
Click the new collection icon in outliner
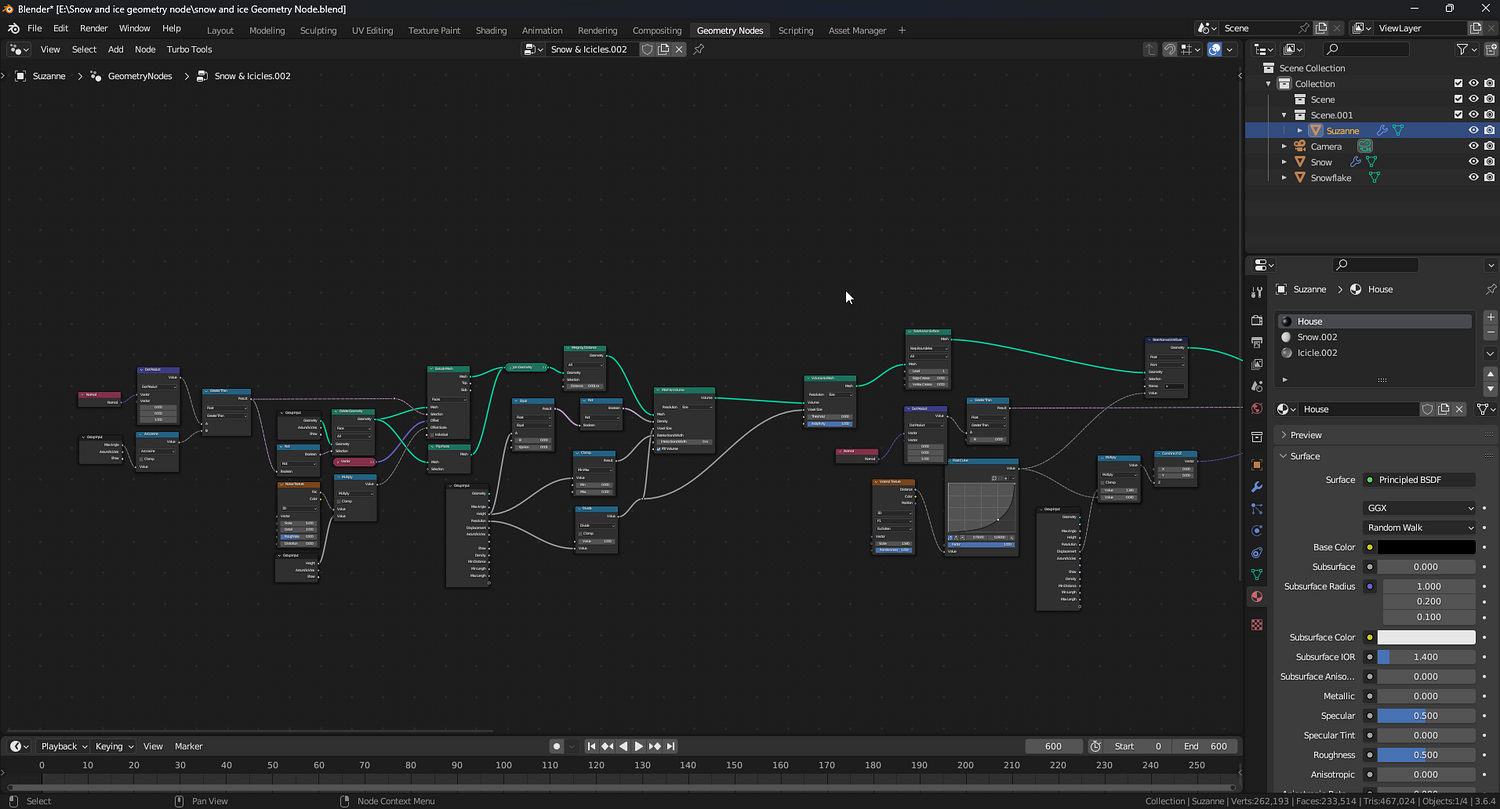[1489, 49]
